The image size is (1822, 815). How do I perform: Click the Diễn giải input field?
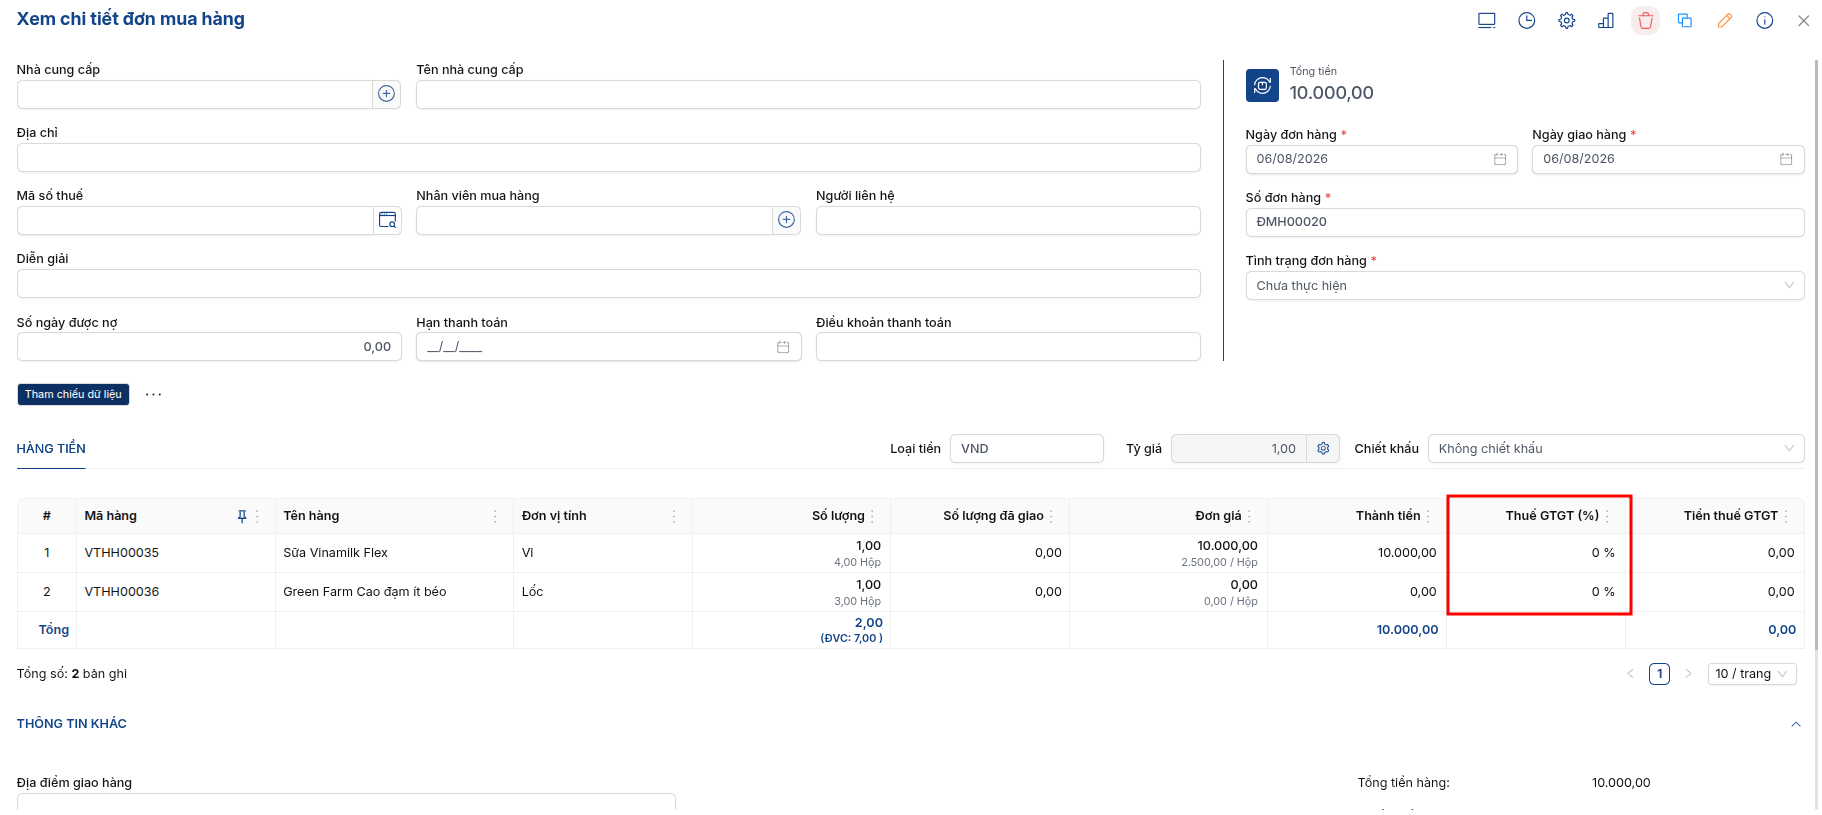608,284
